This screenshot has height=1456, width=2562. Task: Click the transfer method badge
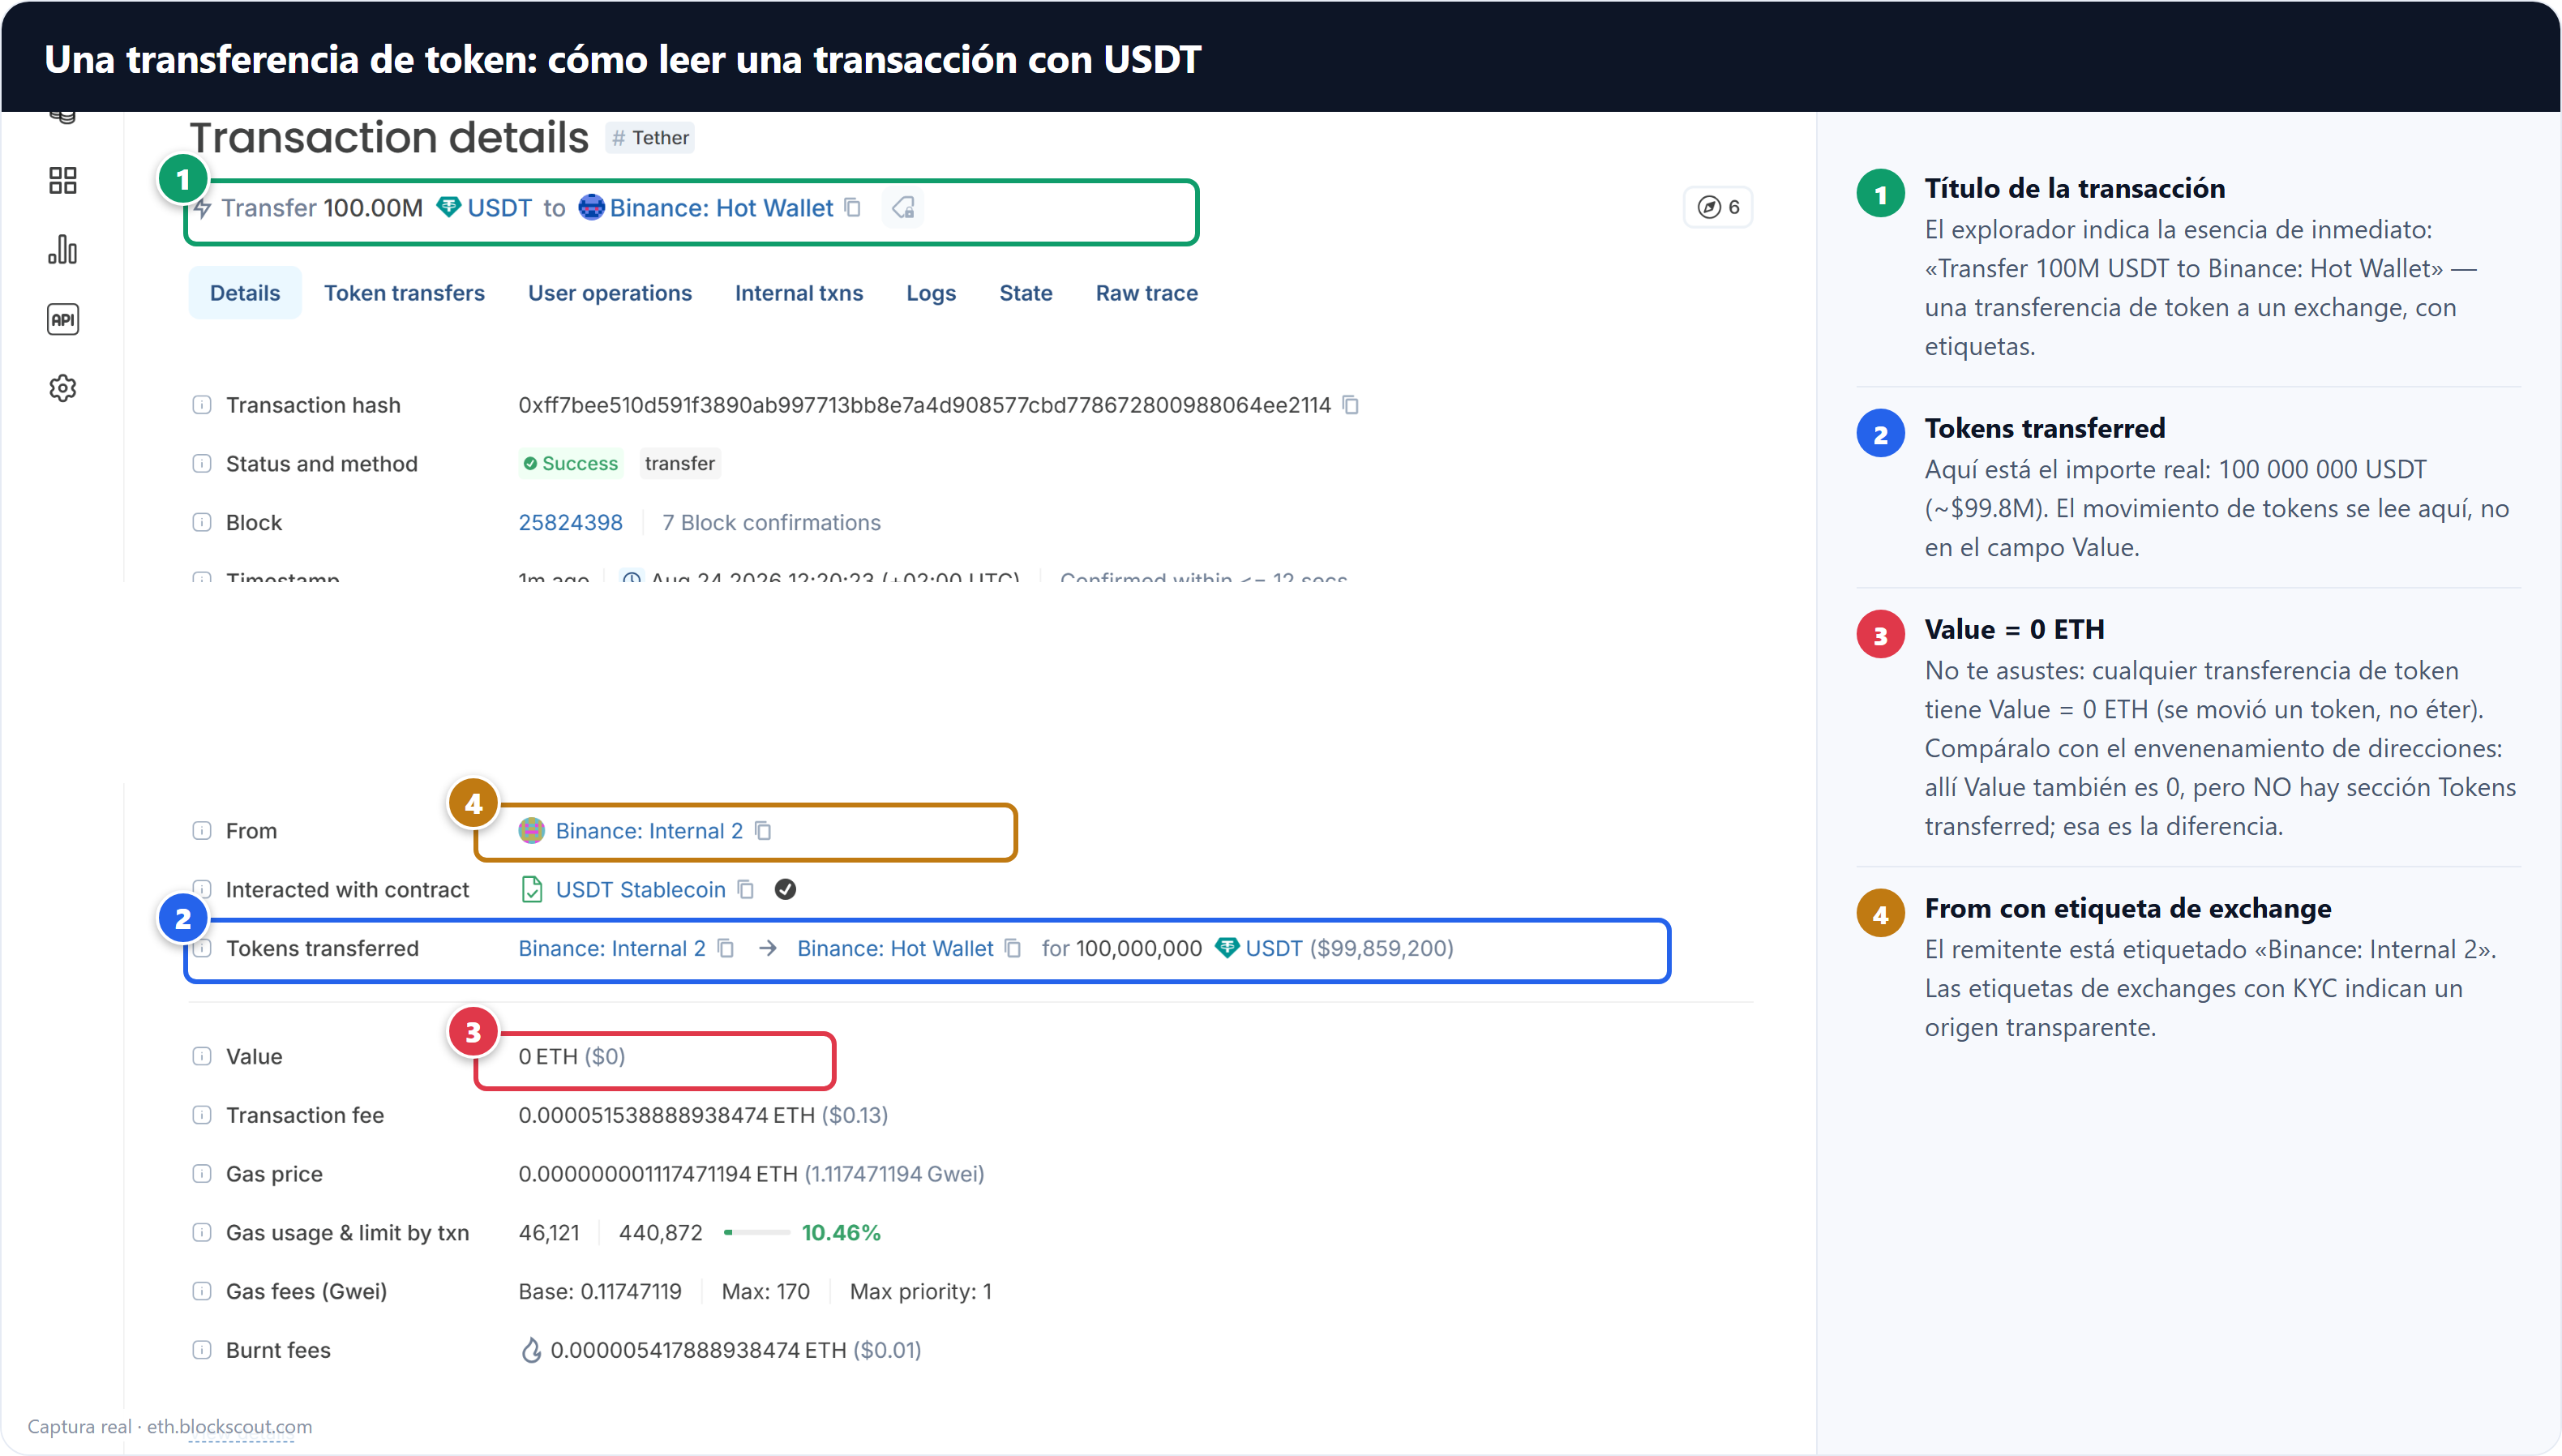point(680,463)
